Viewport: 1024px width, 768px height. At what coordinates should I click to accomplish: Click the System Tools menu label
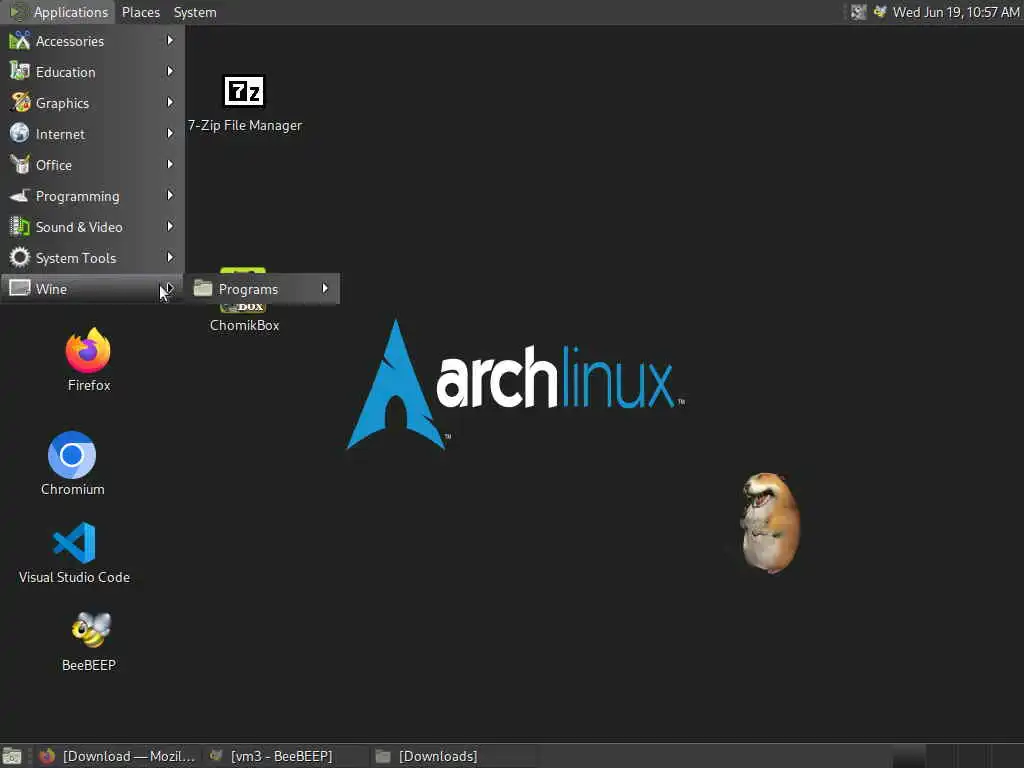tap(76, 259)
